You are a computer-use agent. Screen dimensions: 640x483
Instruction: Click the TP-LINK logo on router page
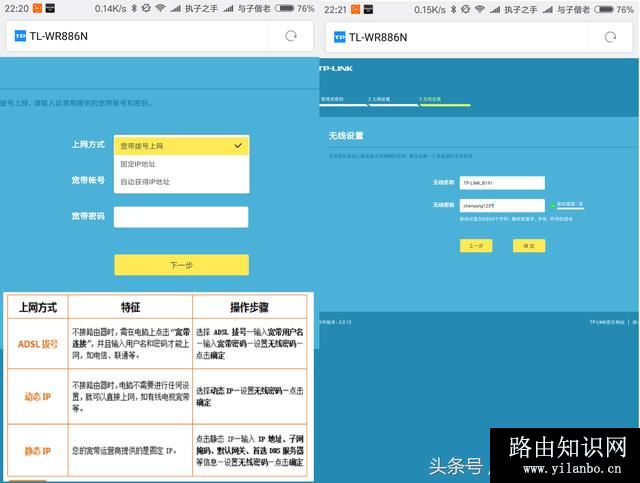point(336,68)
